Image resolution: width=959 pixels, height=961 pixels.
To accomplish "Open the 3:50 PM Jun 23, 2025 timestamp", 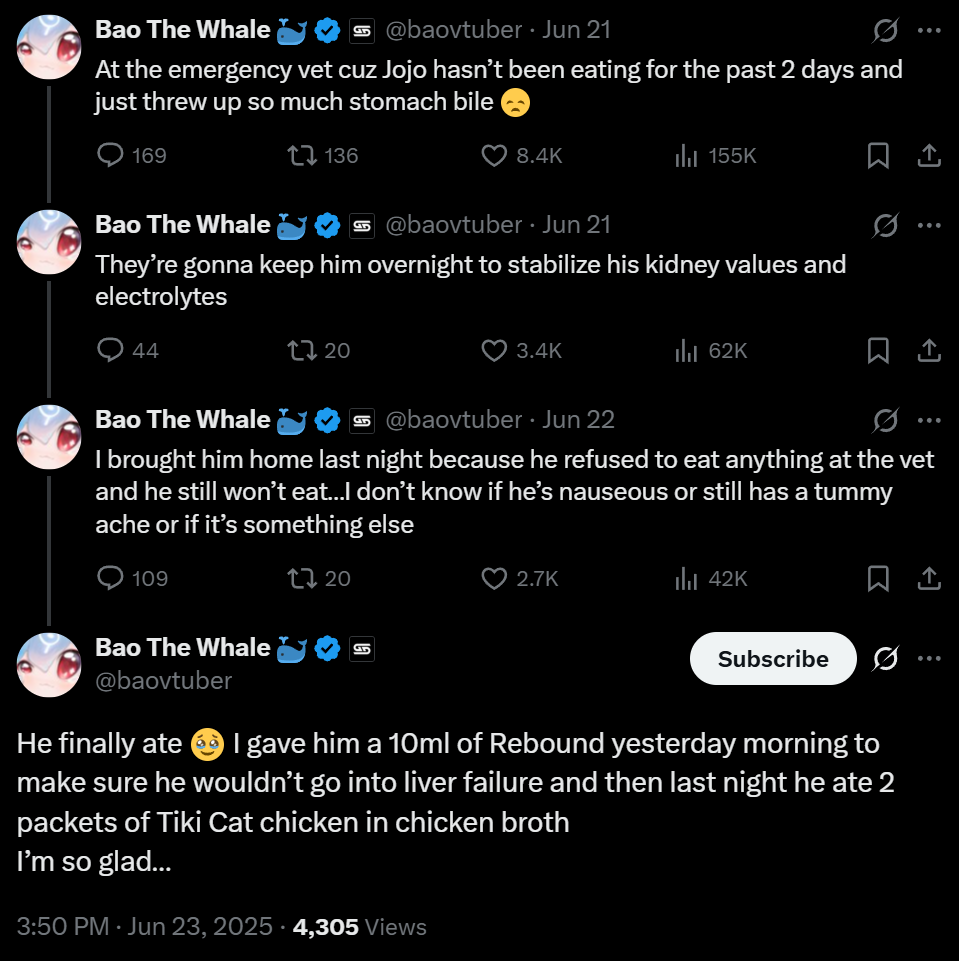I will coord(145,926).
